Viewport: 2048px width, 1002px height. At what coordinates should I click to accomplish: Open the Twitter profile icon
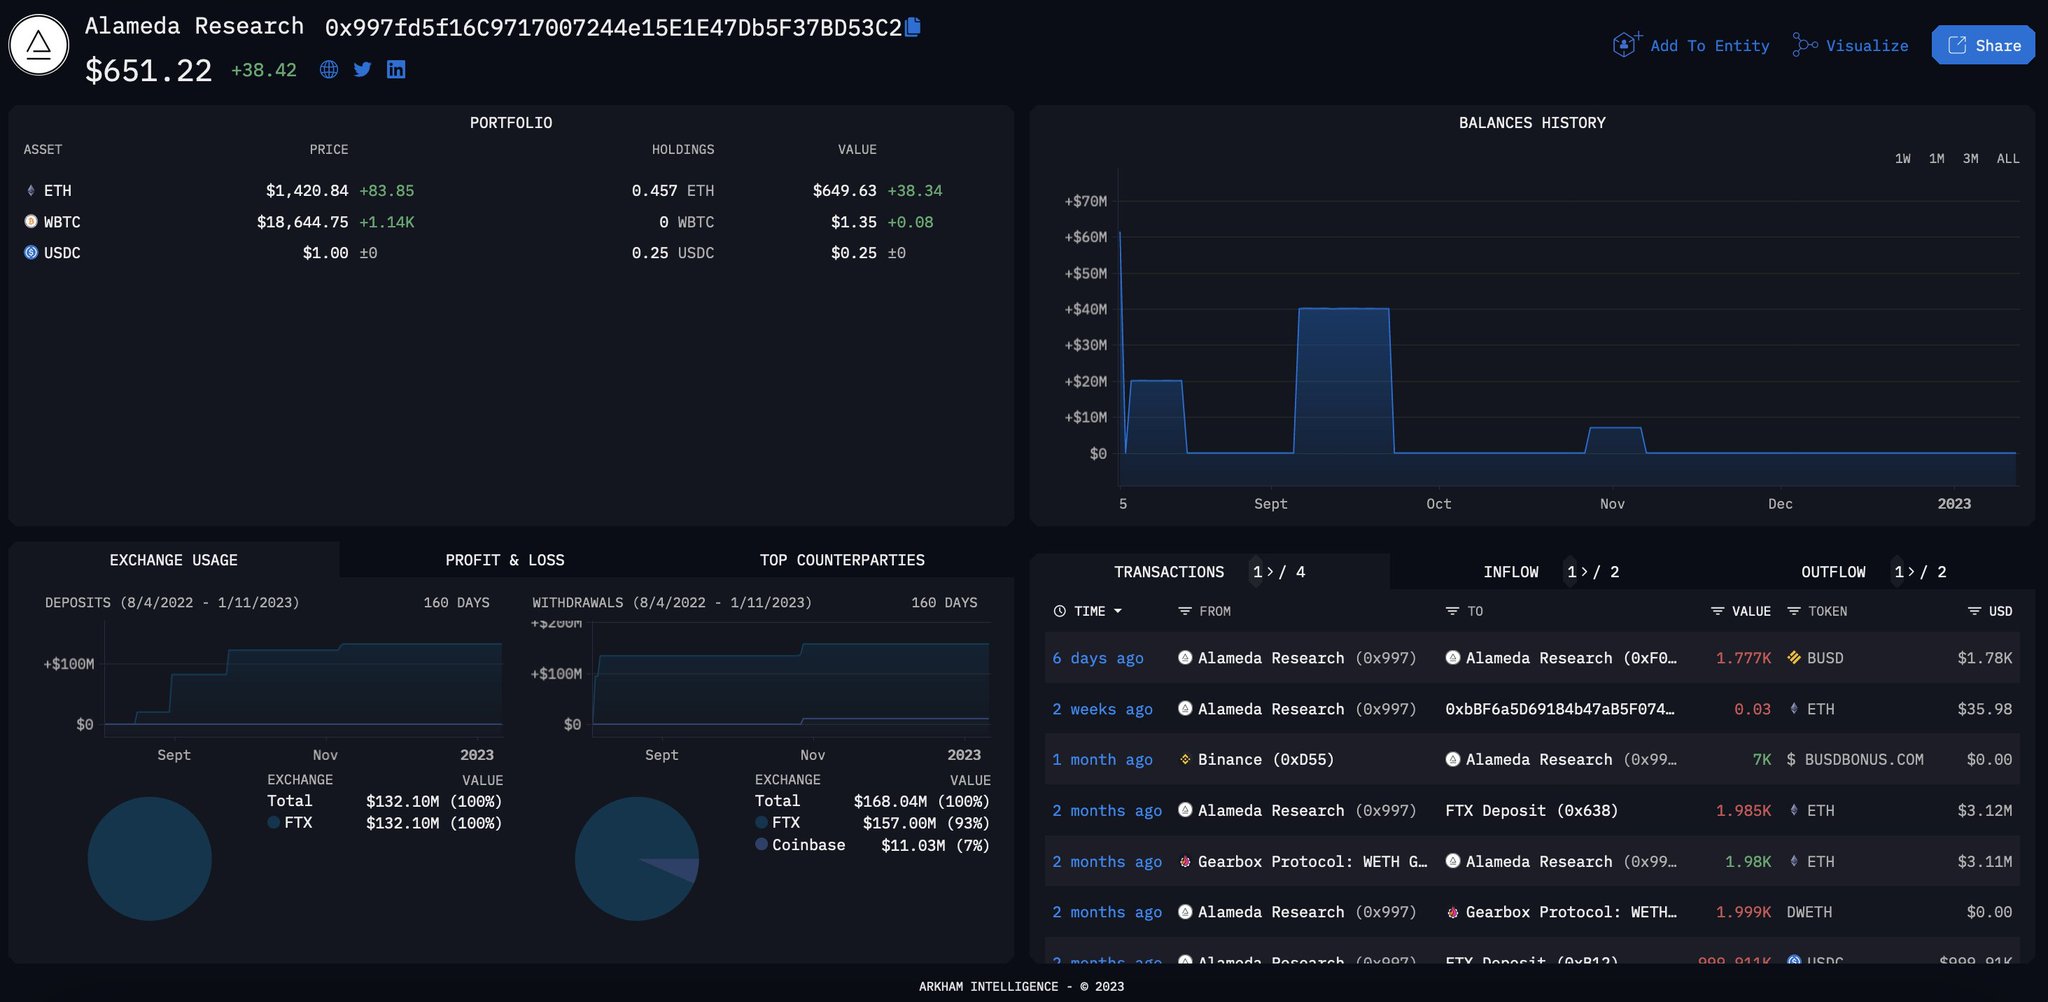coord(362,69)
